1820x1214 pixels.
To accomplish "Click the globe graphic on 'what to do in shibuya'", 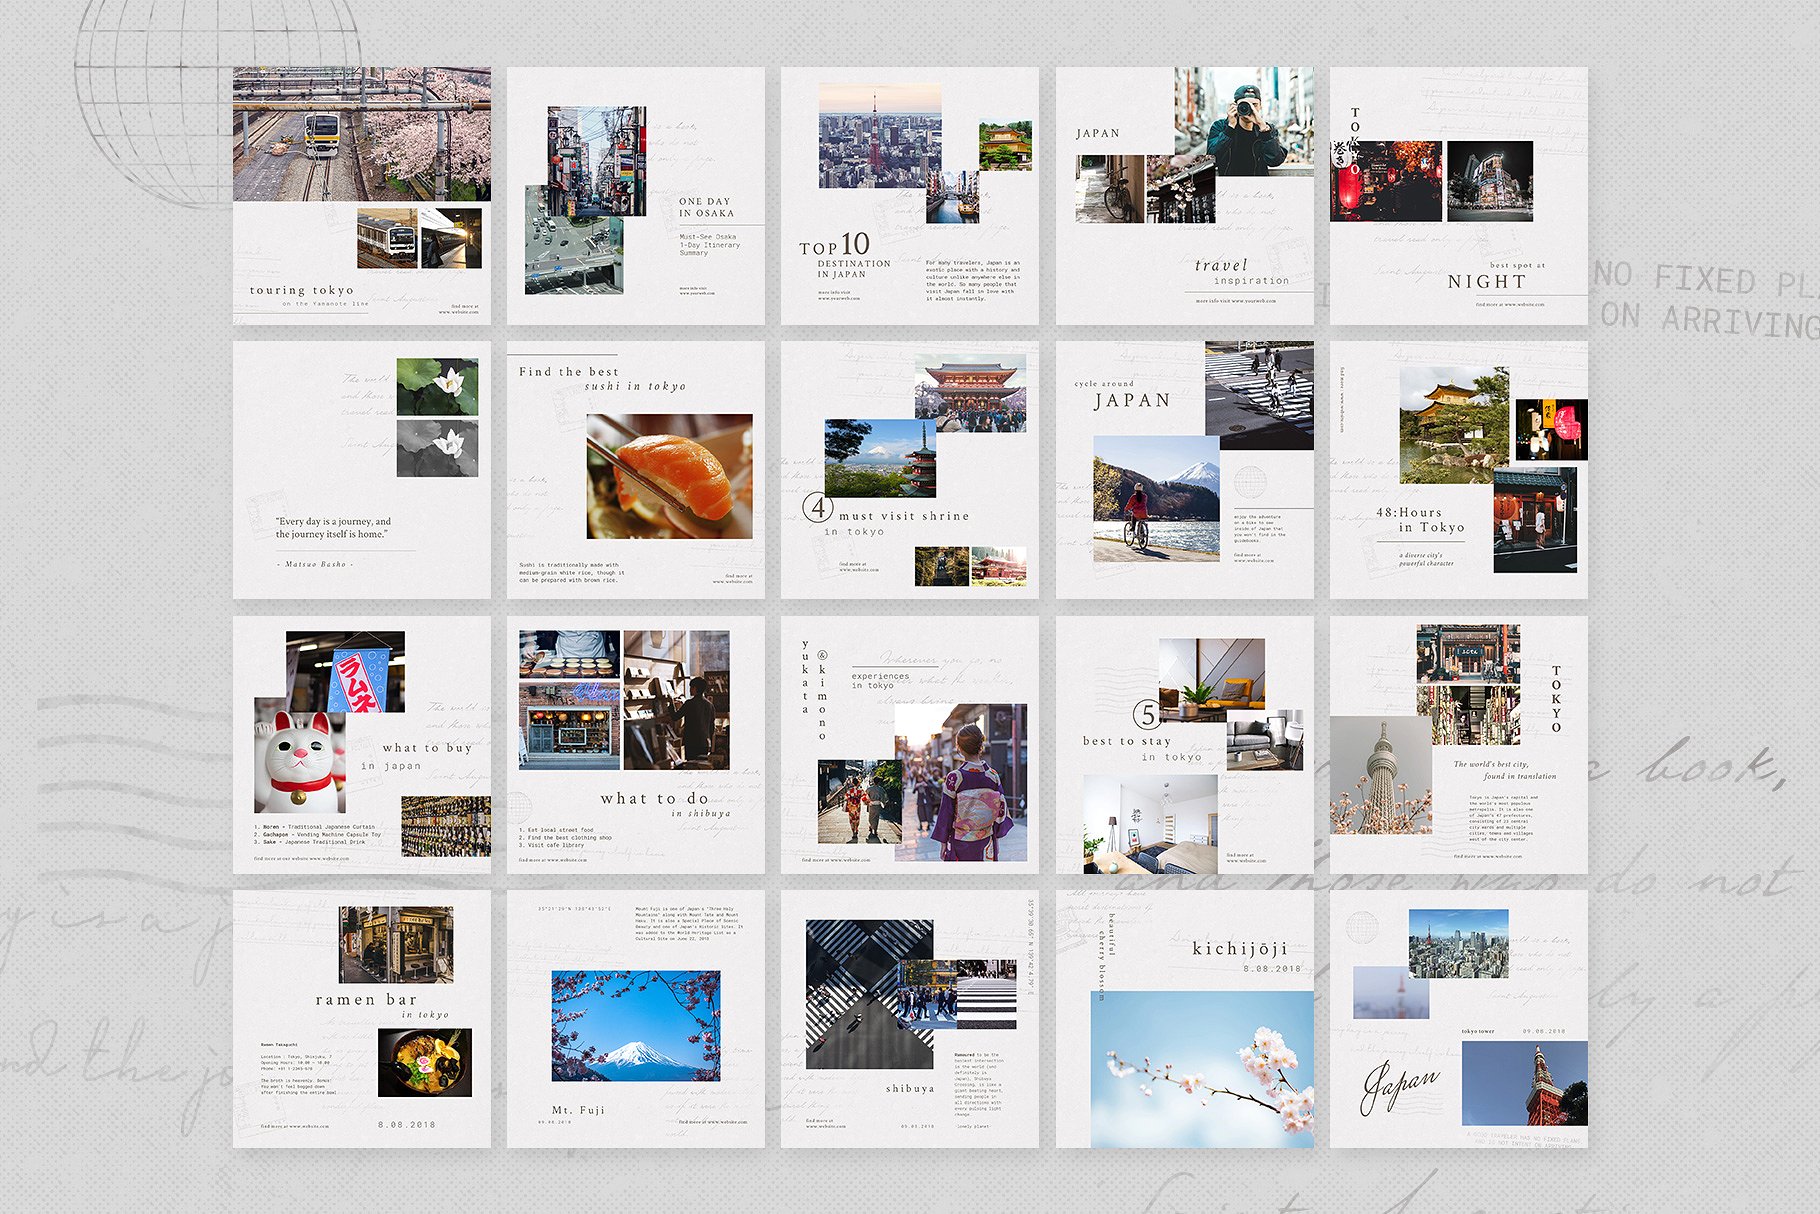I will 519,804.
